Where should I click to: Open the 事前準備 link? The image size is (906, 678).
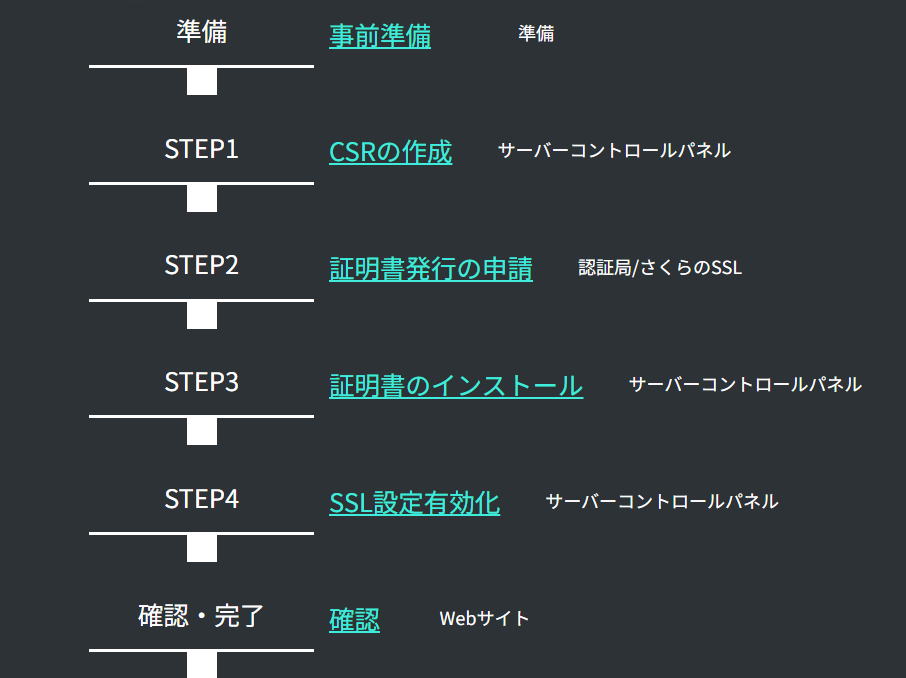click(380, 36)
